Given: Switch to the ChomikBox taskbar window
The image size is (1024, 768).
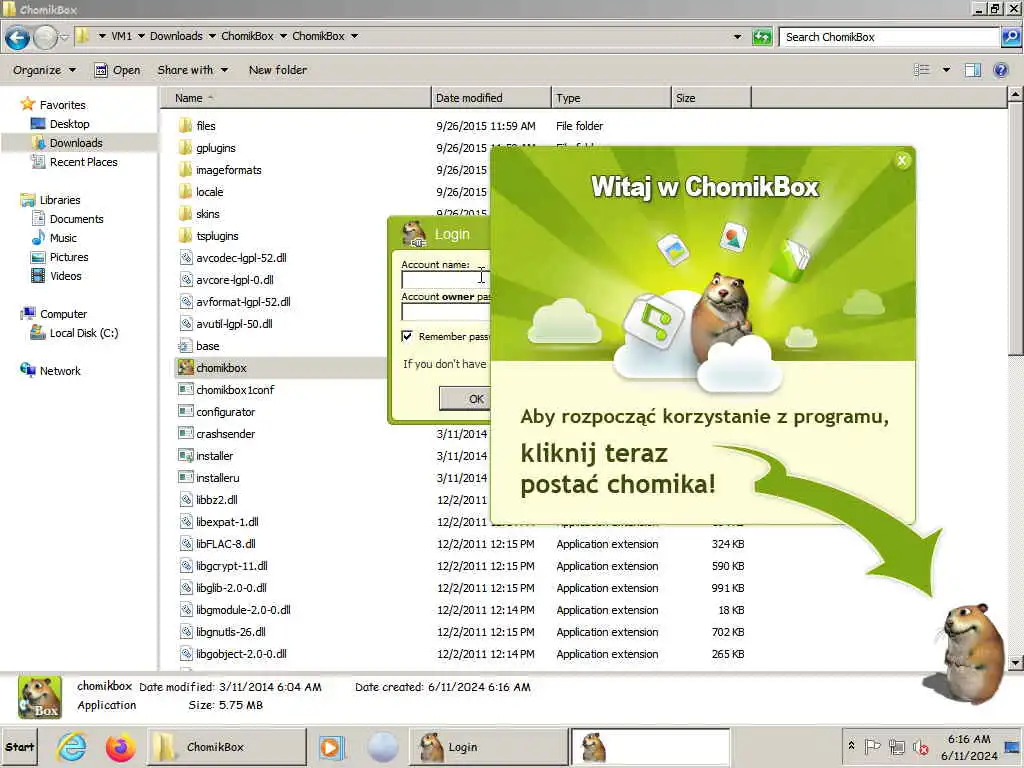Looking at the screenshot, I should [226, 746].
